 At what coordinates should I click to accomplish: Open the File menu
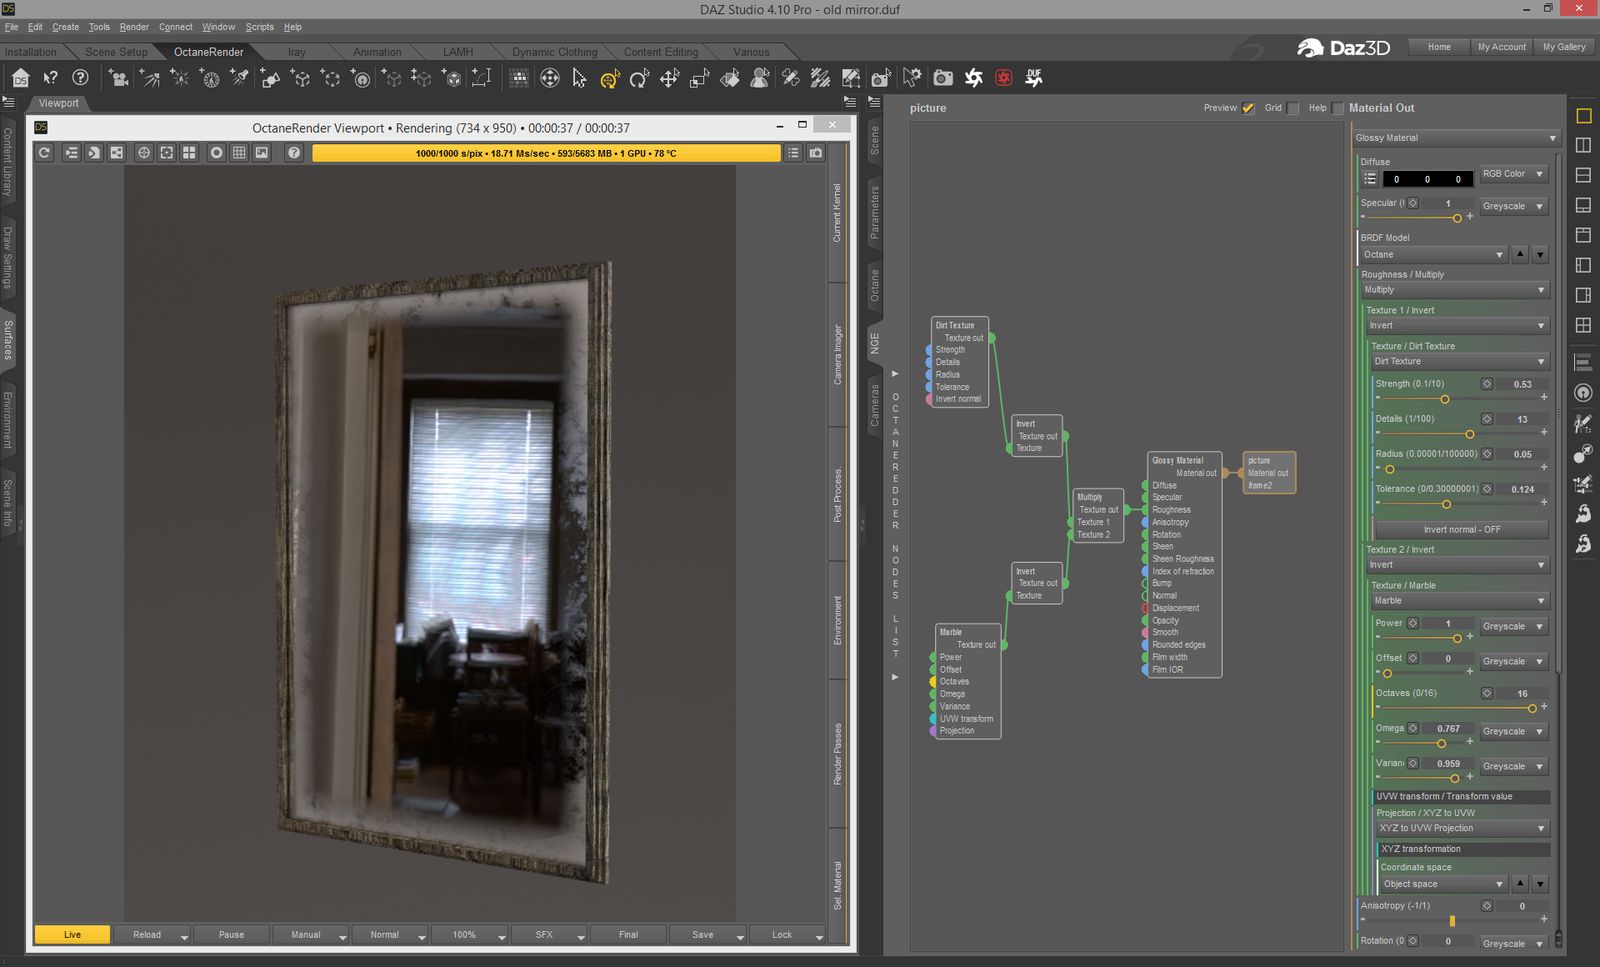(x=12, y=27)
